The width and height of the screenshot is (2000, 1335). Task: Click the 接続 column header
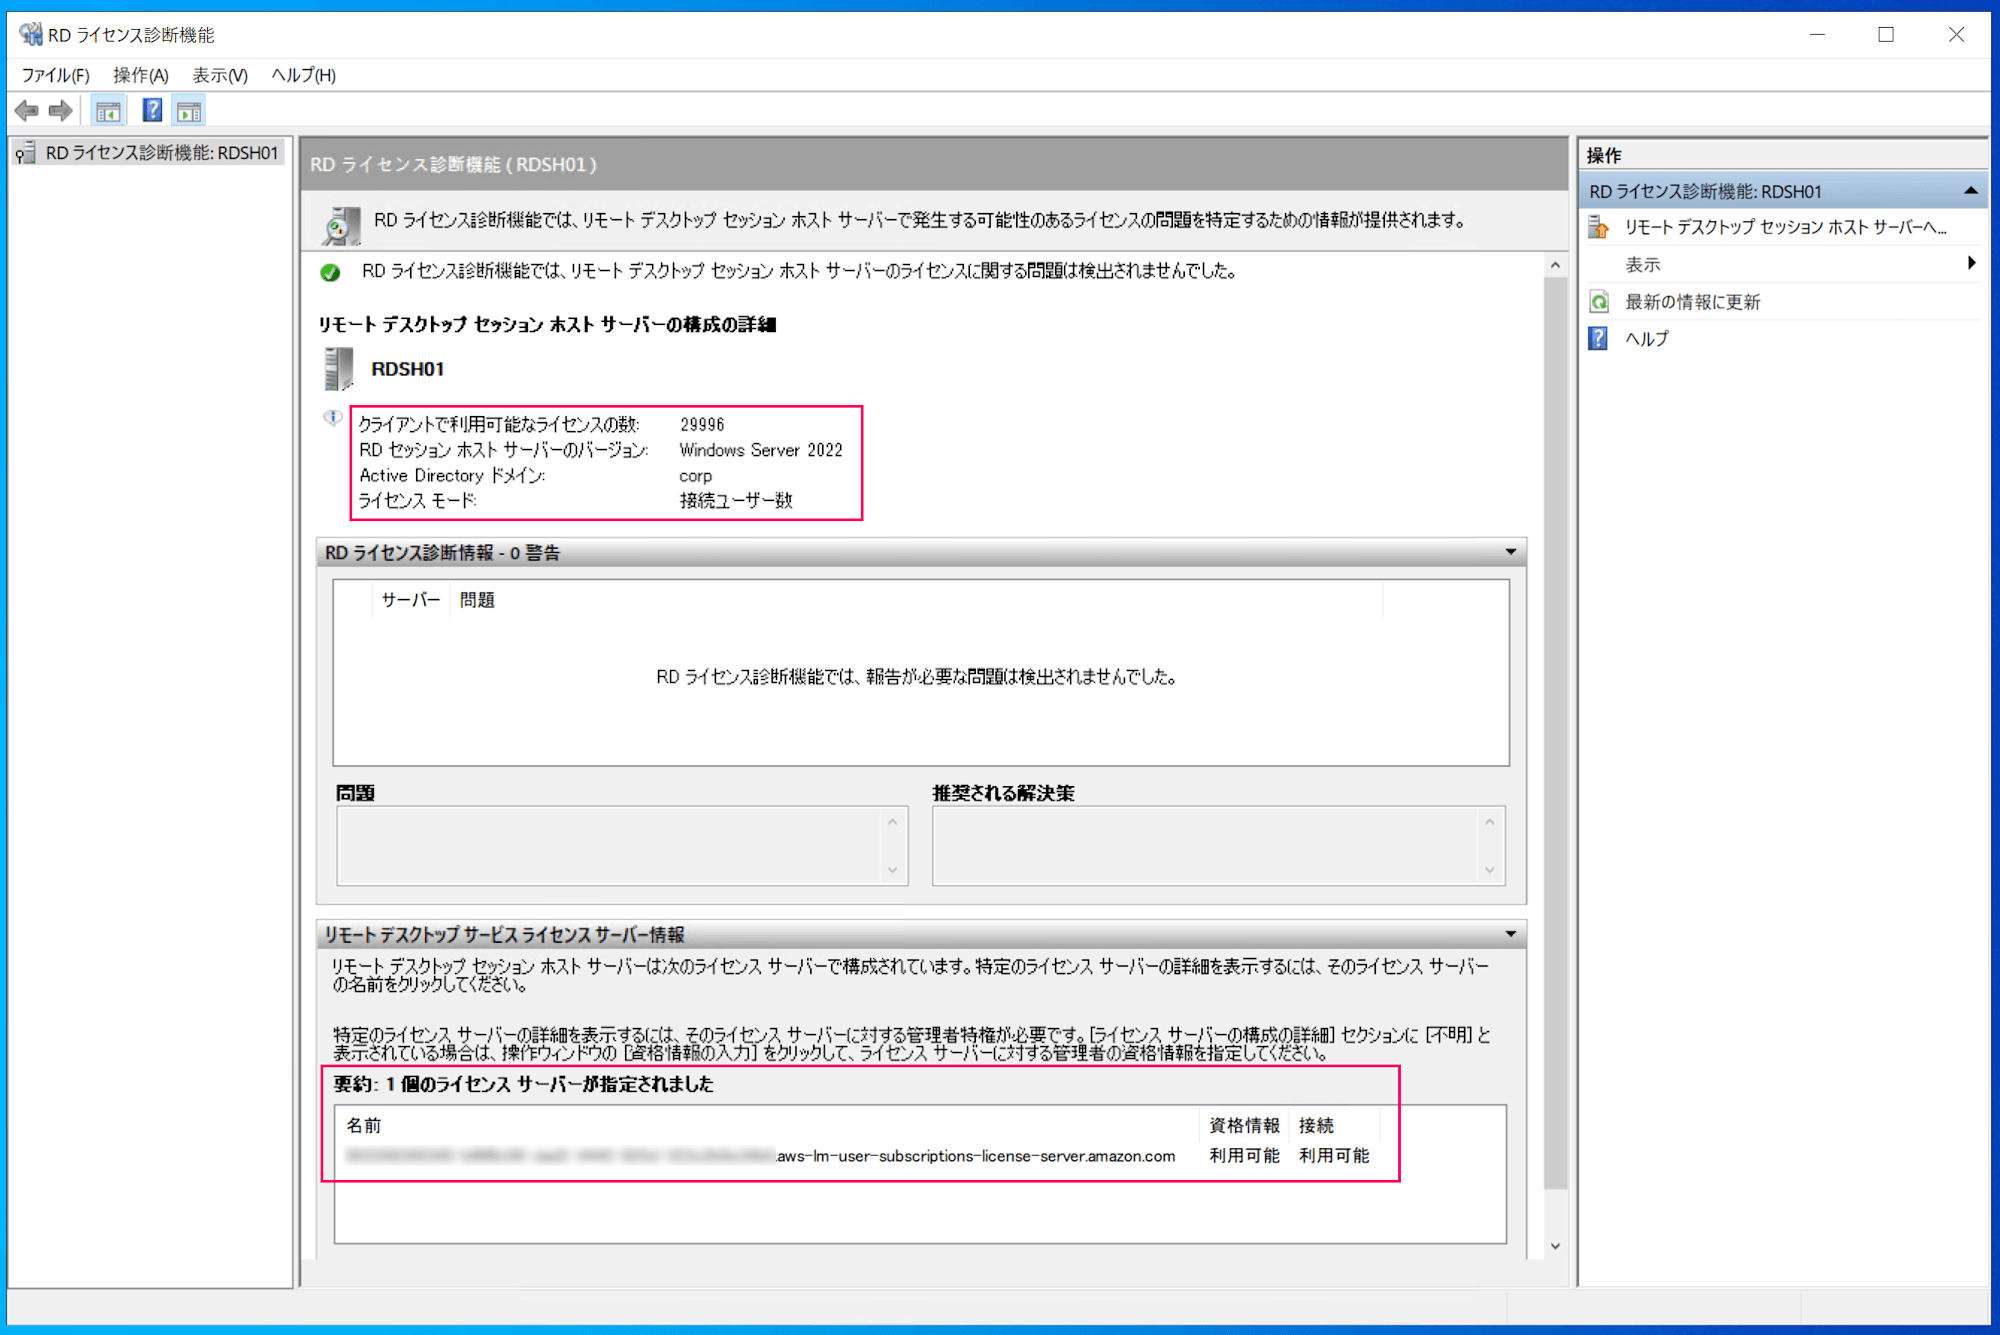click(1316, 1126)
